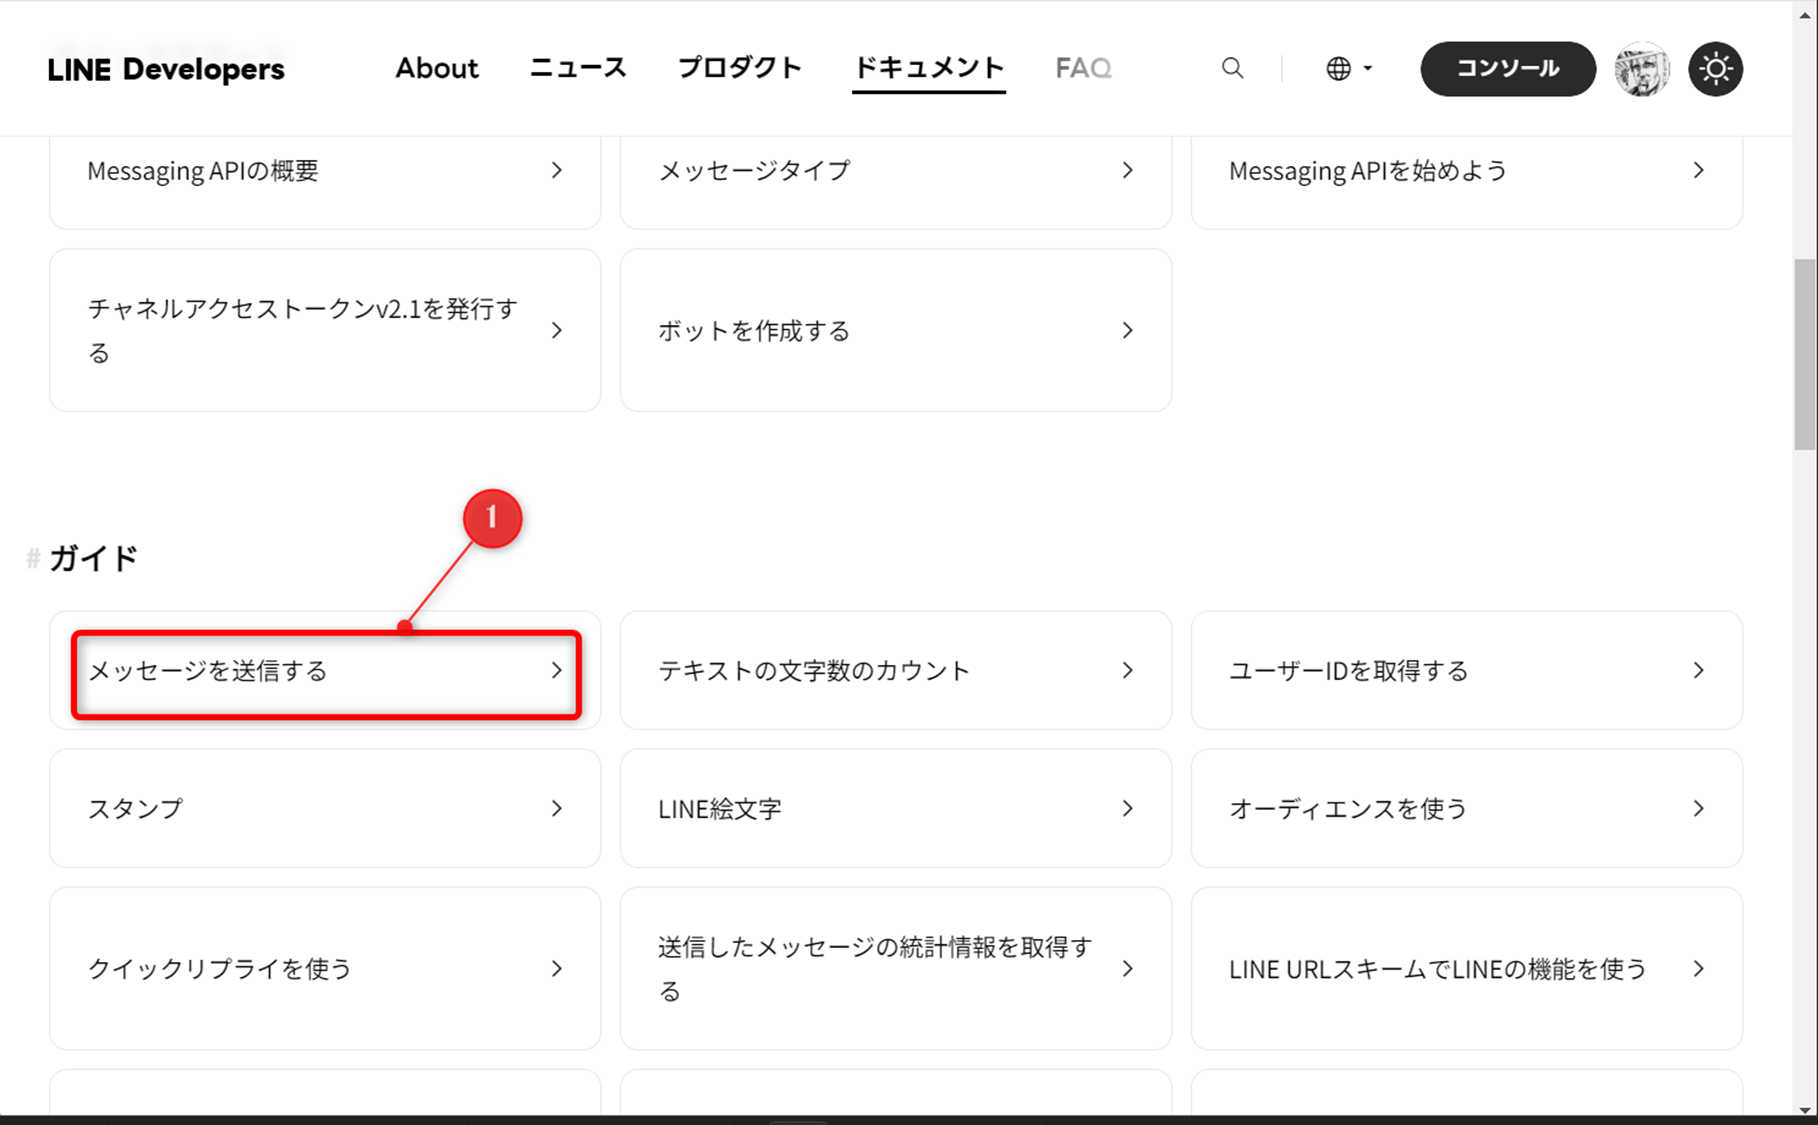This screenshot has height=1125, width=1818.
Task: Click the chevron on メッセージタイプ card
Action: click(1128, 170)
